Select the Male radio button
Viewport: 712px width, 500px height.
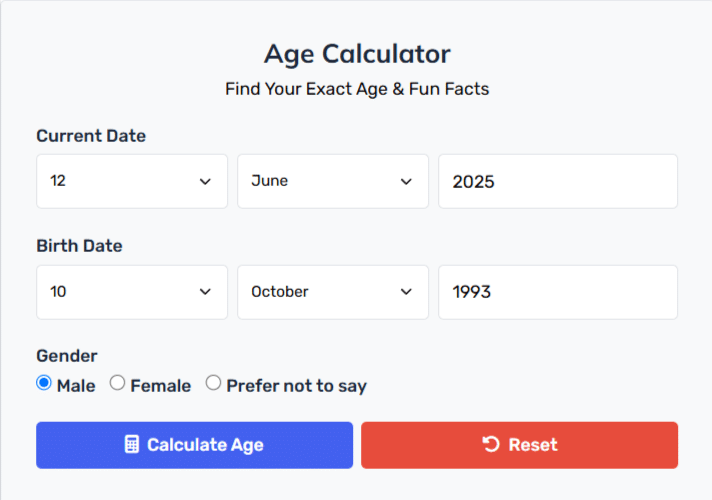tap(44, 383)
